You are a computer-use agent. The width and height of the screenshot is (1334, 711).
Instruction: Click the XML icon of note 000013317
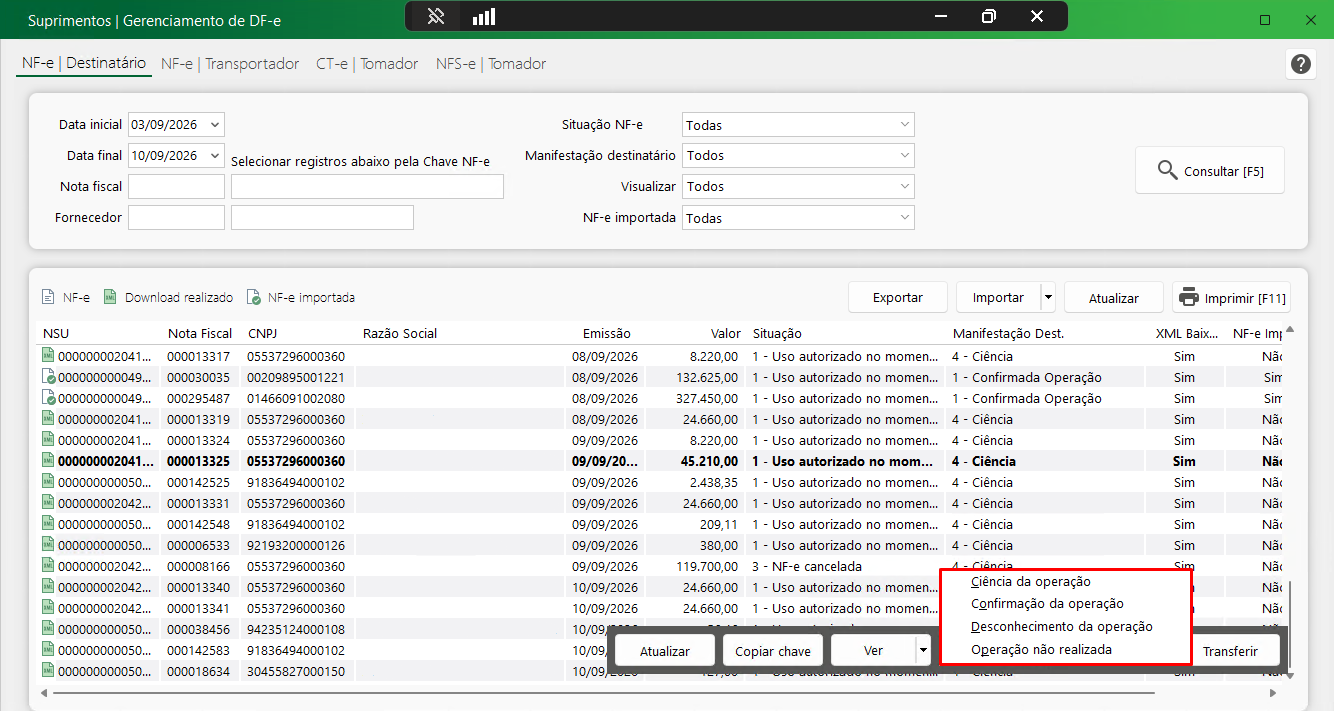tap(48, 356)
